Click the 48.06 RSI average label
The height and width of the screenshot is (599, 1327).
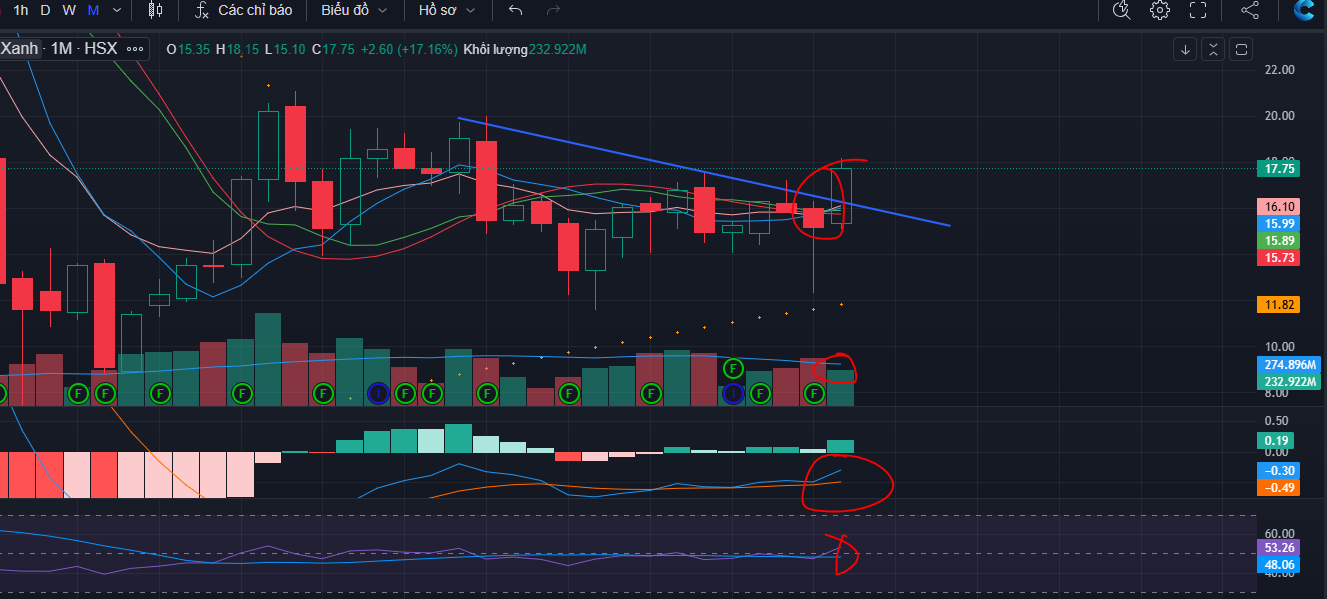(x=1279, y=565)
